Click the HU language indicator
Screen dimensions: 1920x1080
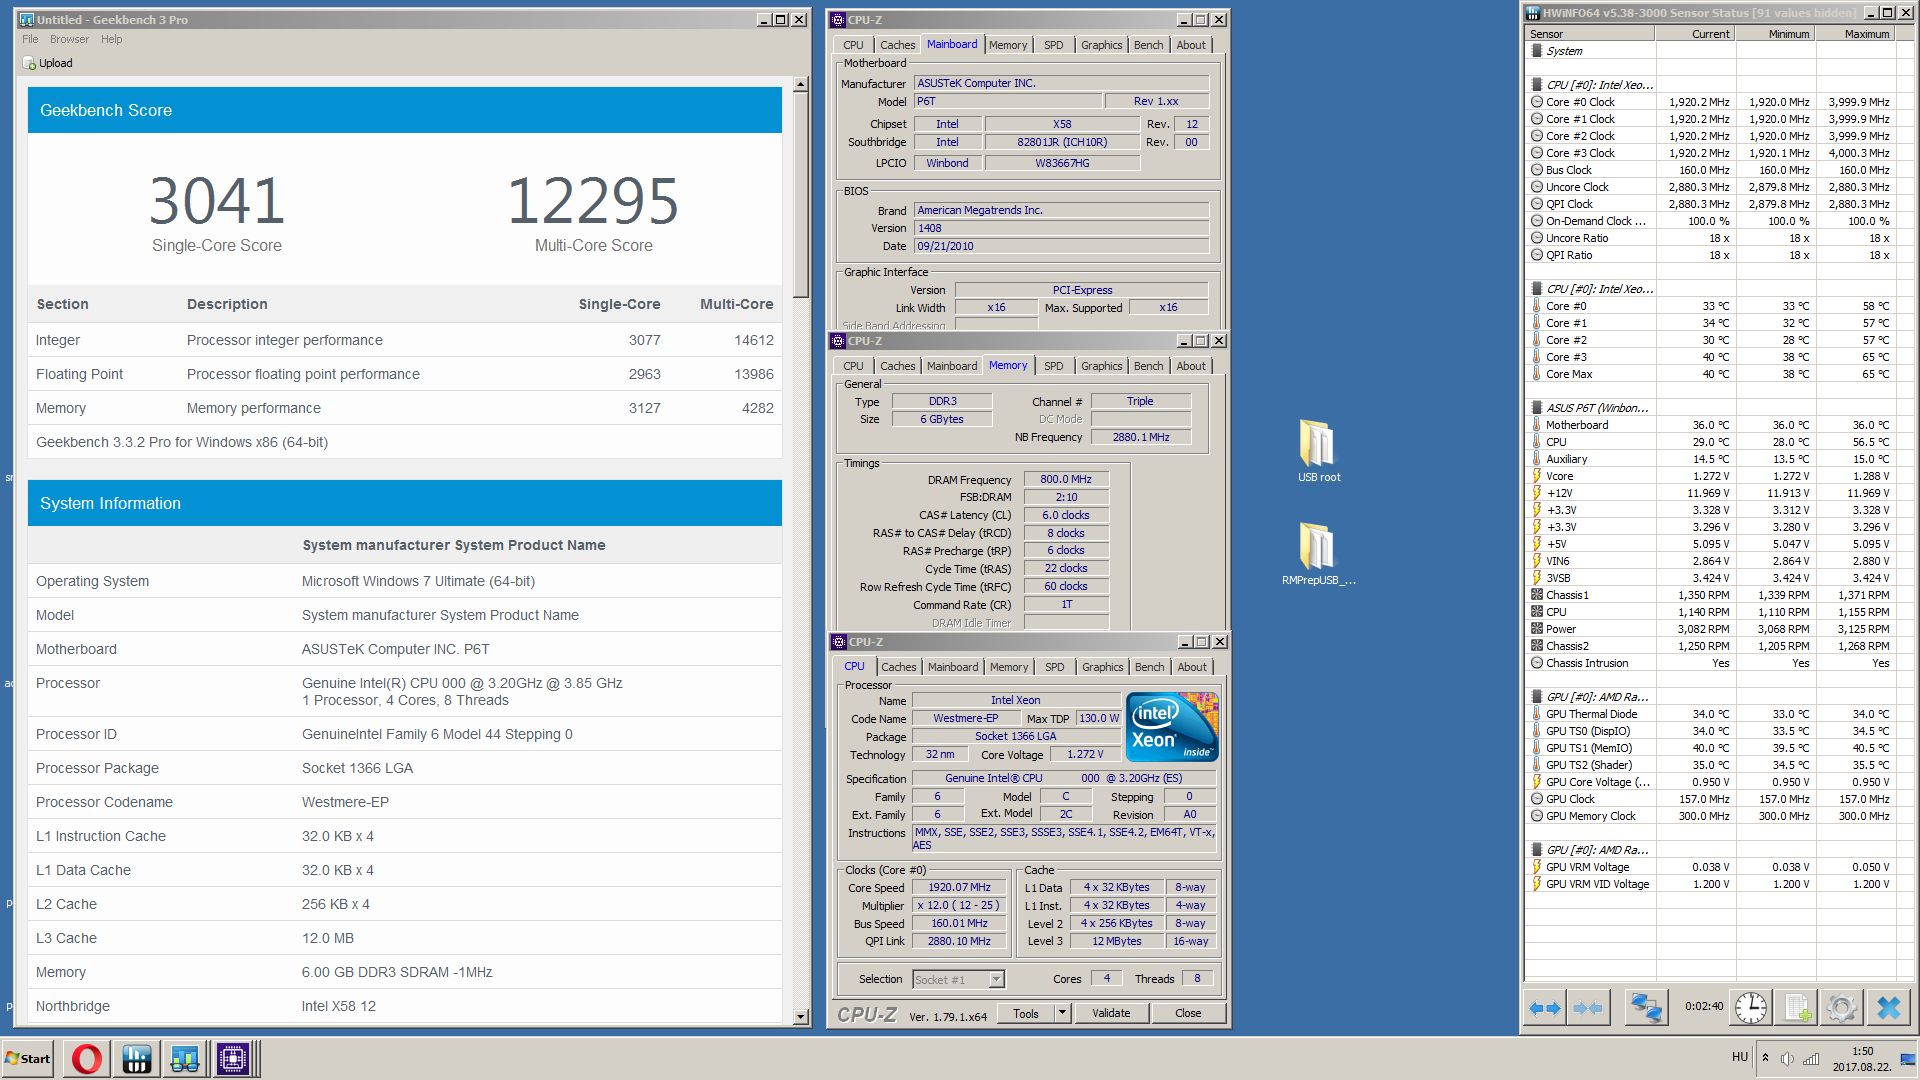pos(1740,1057)
